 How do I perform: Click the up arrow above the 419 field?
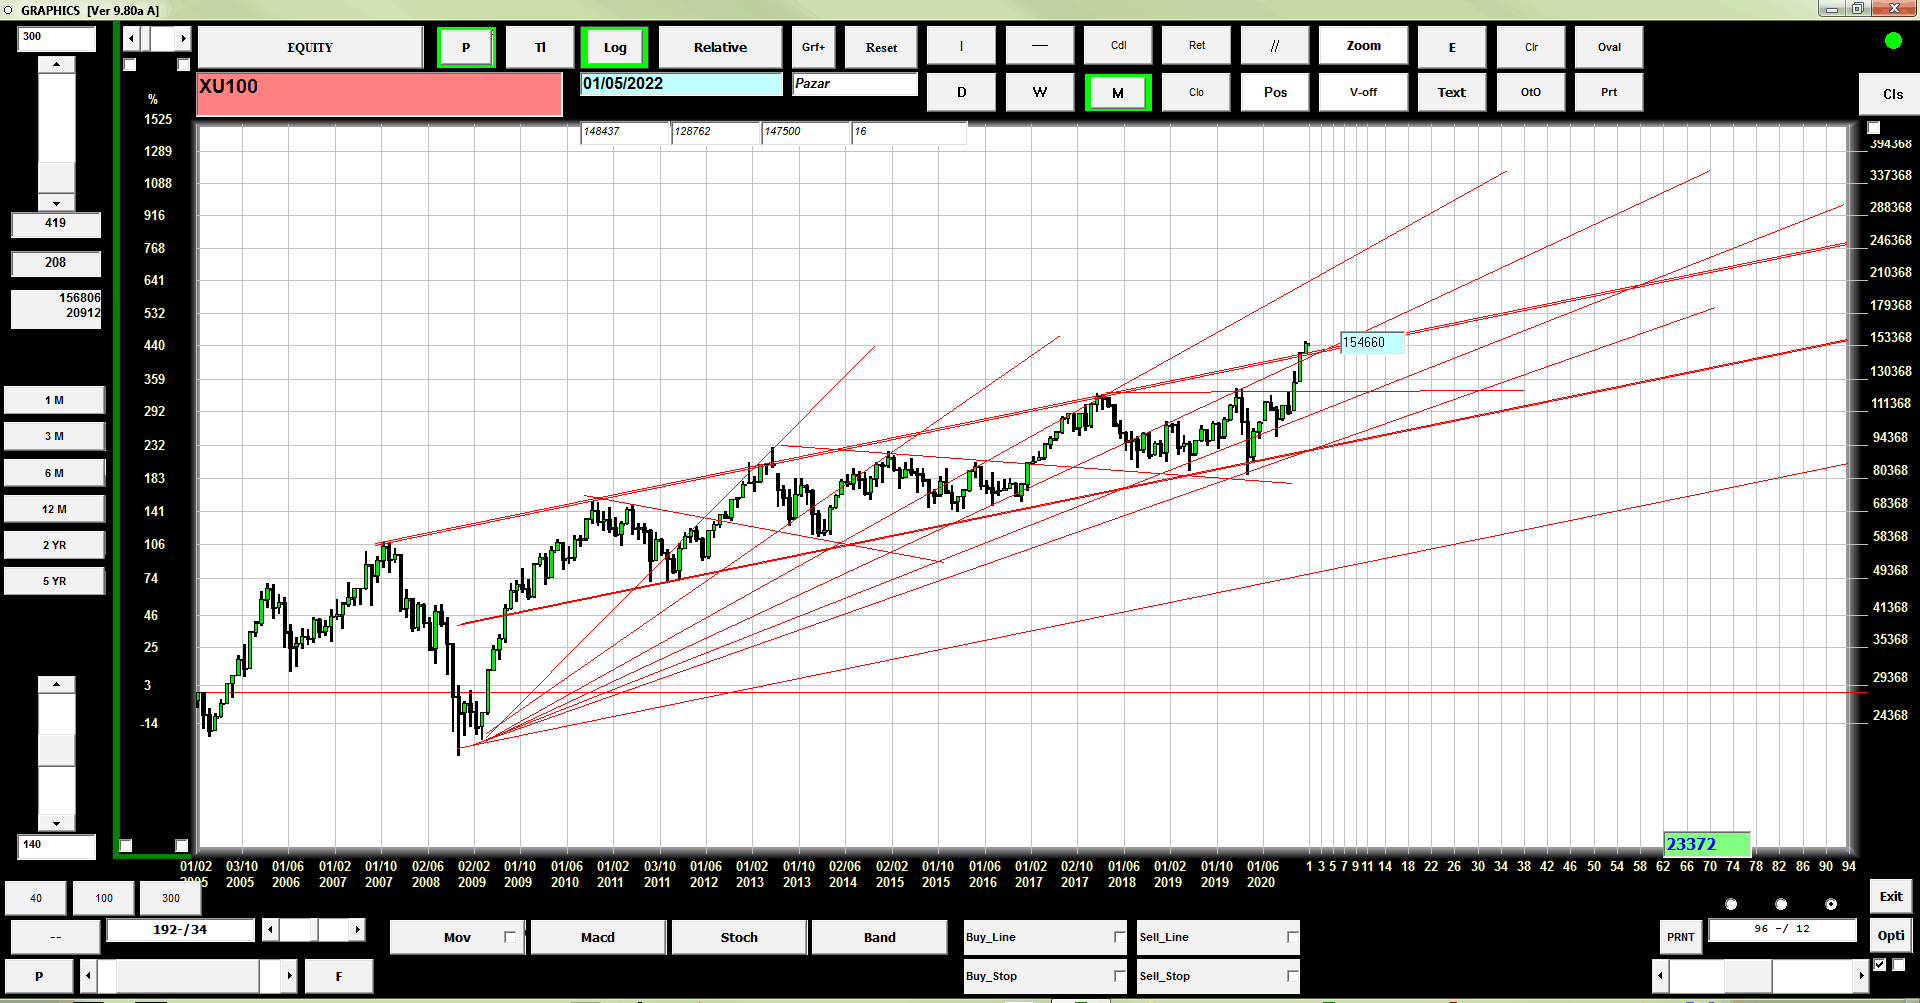(56, 64)
